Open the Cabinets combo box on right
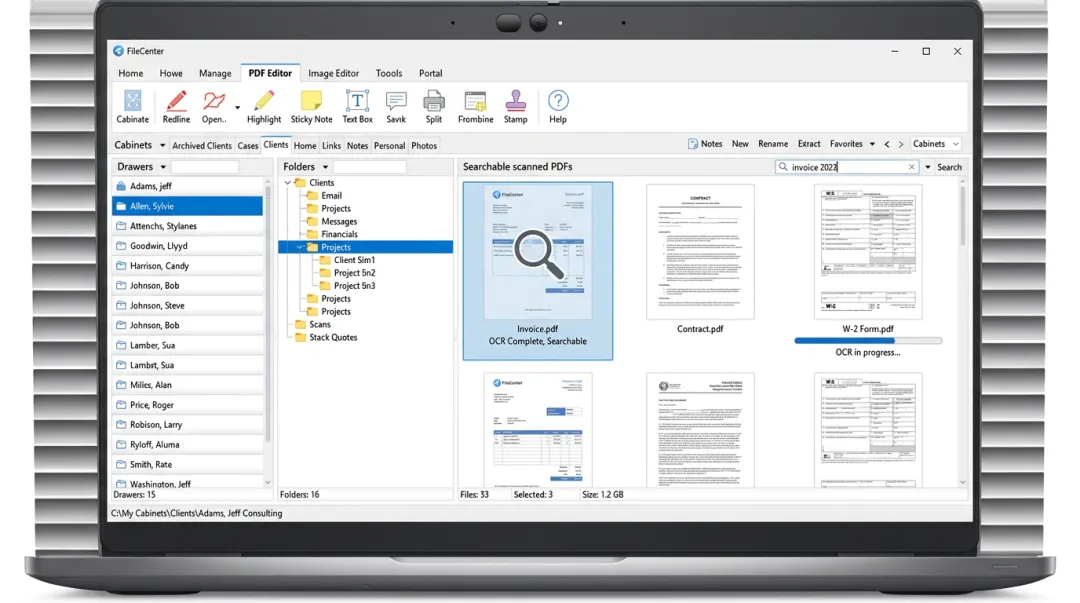The height and width of the screenshot is (603, 1080). pos(935,144)
